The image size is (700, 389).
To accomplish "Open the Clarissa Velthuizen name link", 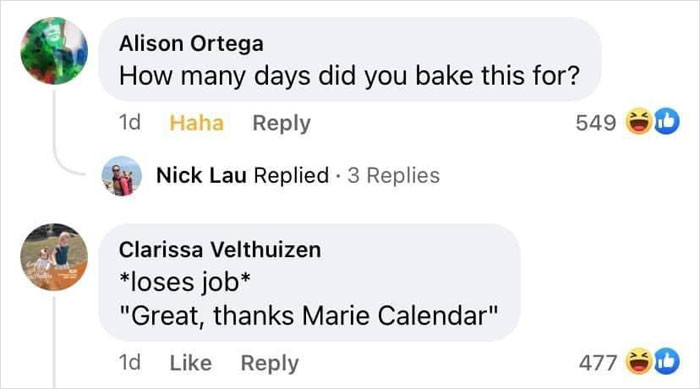I will pyautogui.click(x=220, y=250).
